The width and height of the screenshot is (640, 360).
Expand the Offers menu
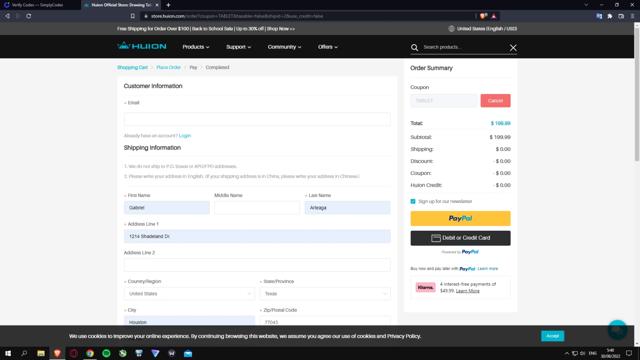pyautogui.click(x=328, y=47)
